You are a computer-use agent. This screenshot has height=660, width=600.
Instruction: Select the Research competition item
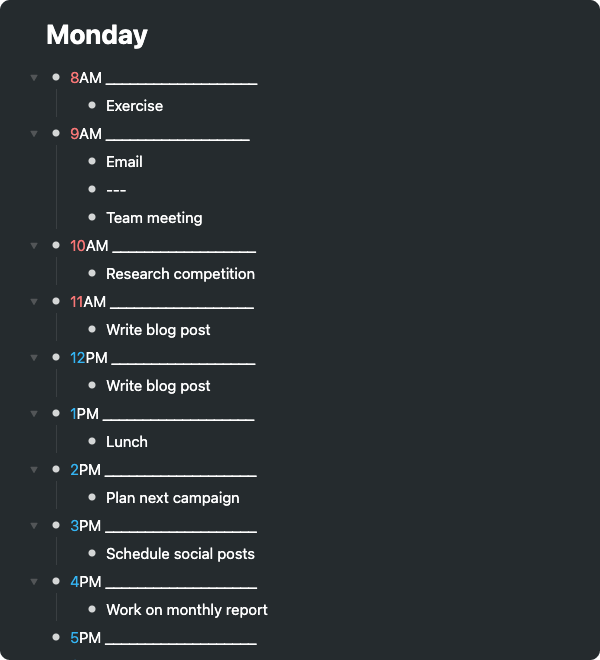(x=180, y=274)
